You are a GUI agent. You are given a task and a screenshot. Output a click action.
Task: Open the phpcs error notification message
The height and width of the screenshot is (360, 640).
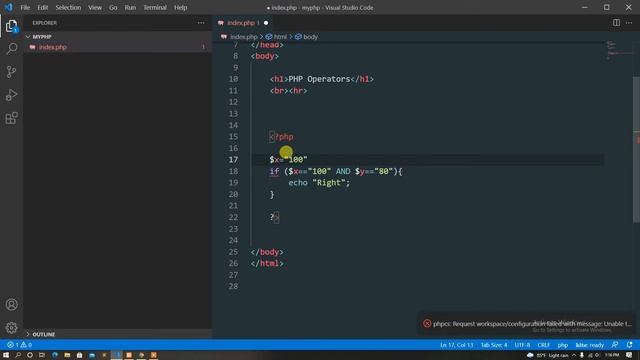pyautogui.click(x=532, y=324)
